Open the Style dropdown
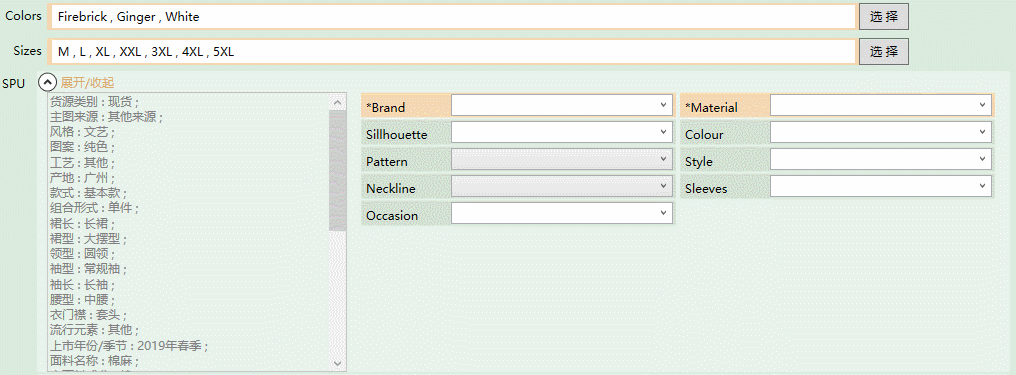Screen dimensions: 1016x375 [881, 159]
